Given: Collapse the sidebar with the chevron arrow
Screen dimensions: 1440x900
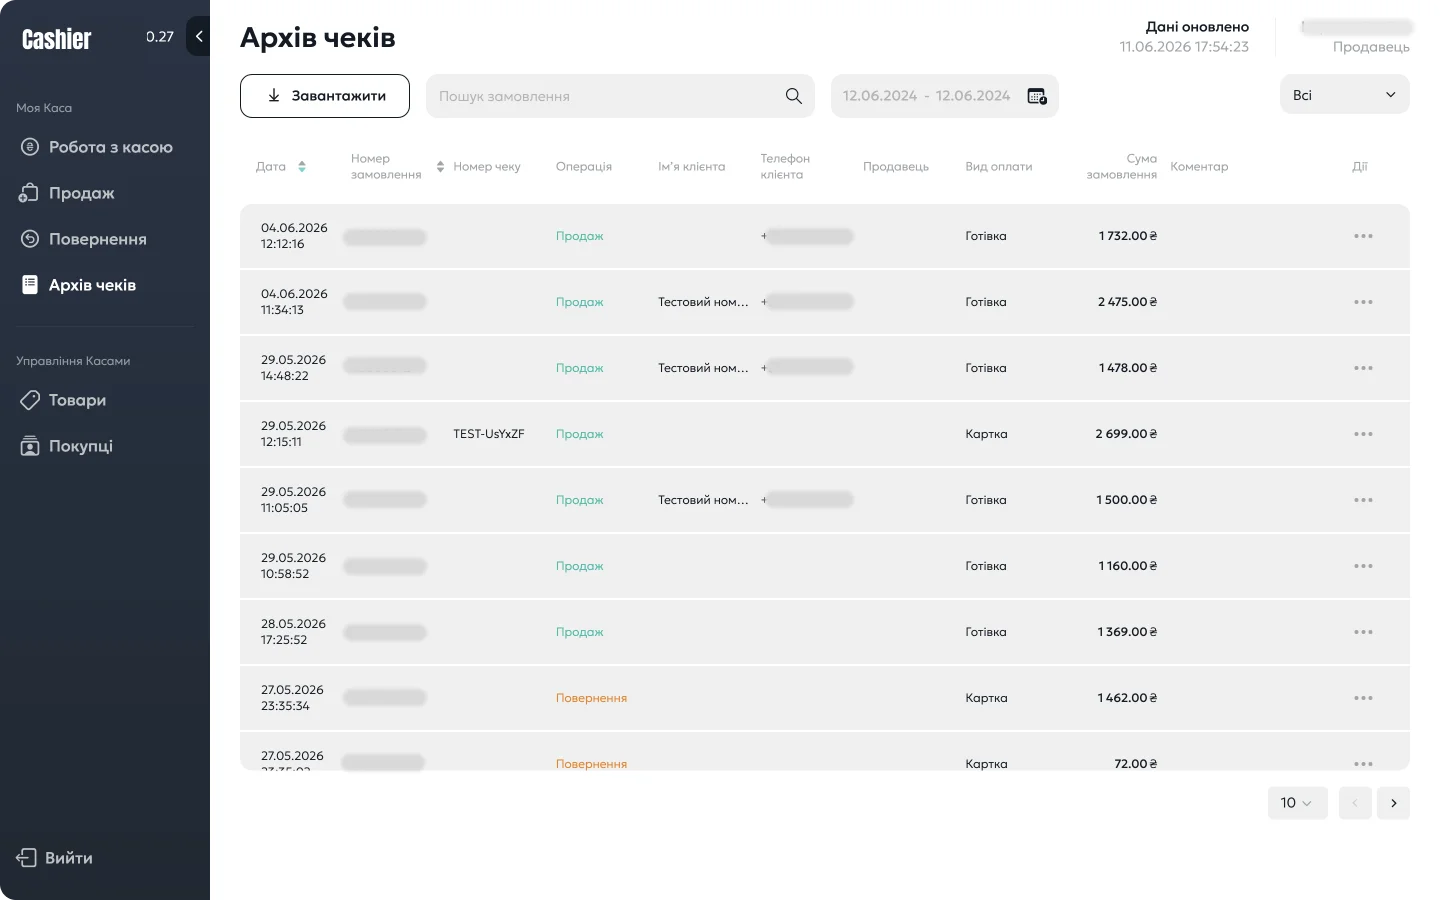Looking at the screenshot, I should tap(199, 37).
